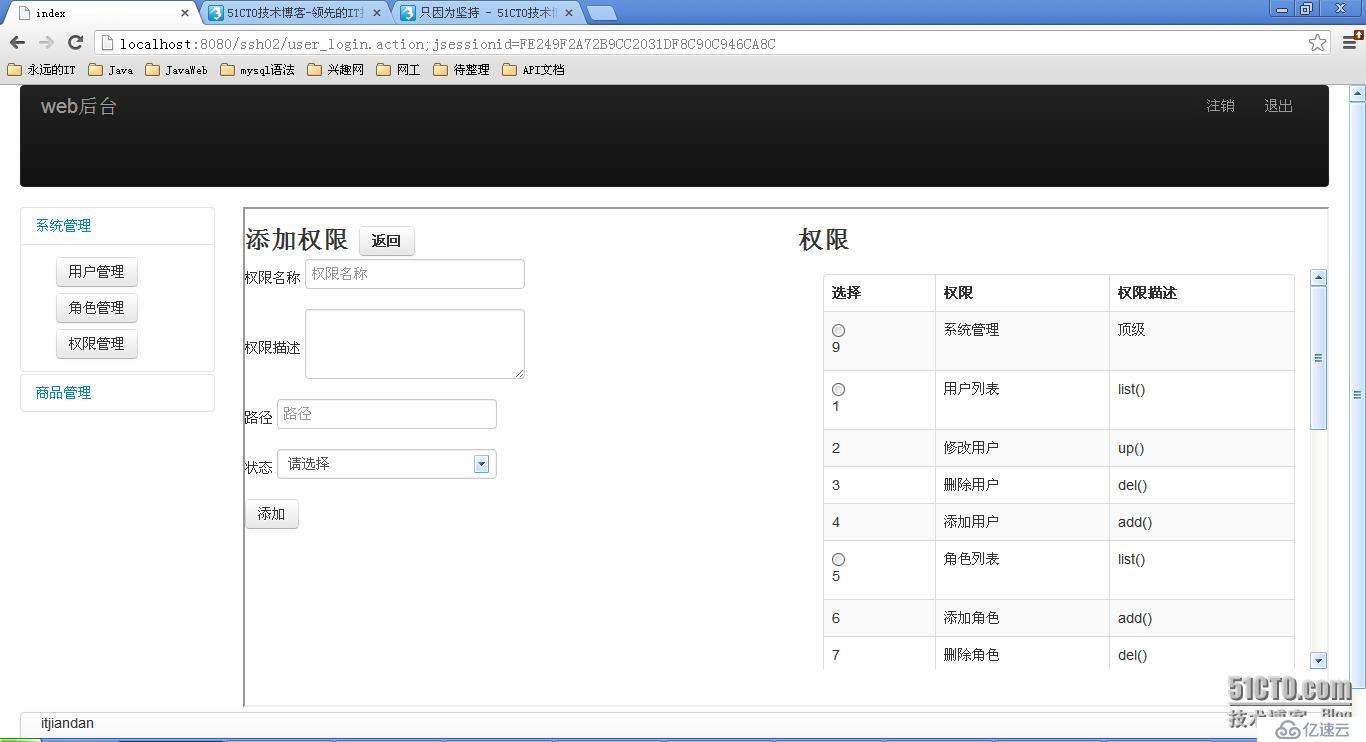
Task: Switch to the 只因为坚持 browser tab
Action: click(488, 13)
